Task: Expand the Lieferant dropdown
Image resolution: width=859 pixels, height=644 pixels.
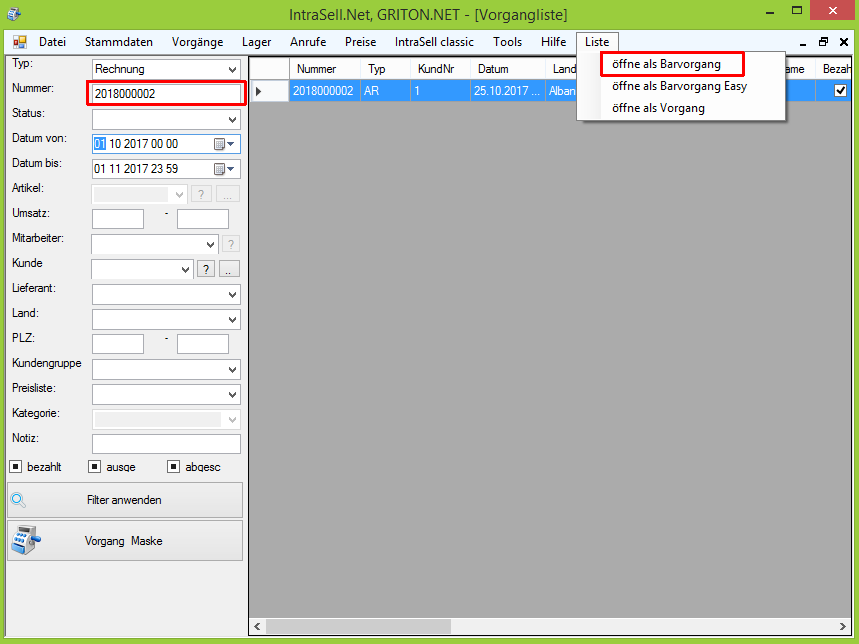Action: (x=232, y=295)
